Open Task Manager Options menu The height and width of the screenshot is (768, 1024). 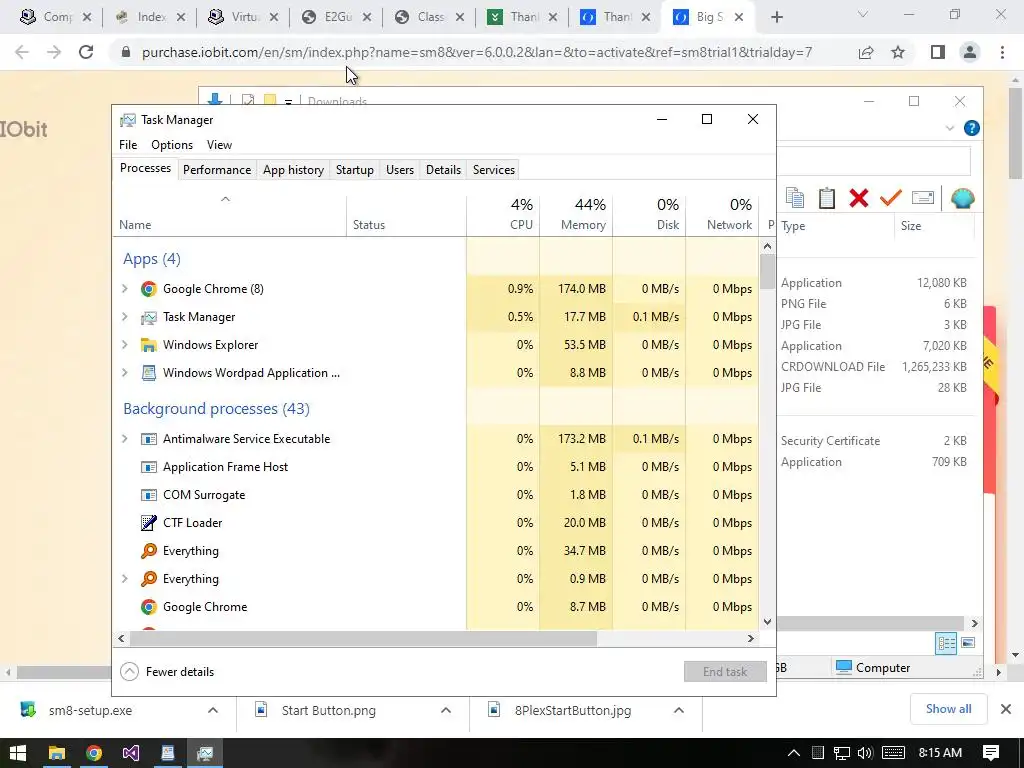coord(172,145)
